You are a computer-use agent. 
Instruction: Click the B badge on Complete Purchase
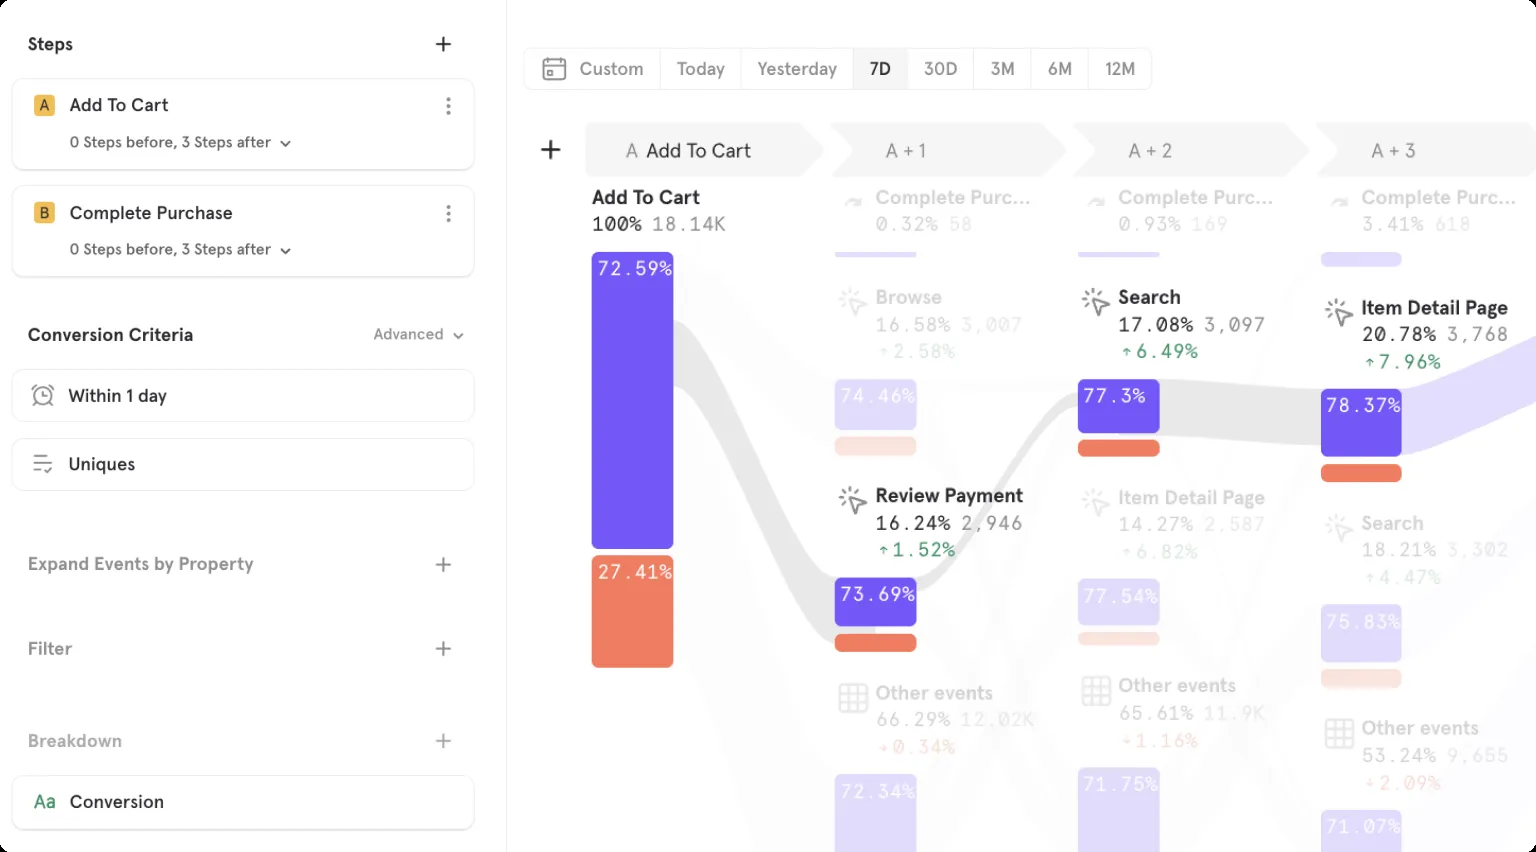pyautogui.click(x=44, y=213)
